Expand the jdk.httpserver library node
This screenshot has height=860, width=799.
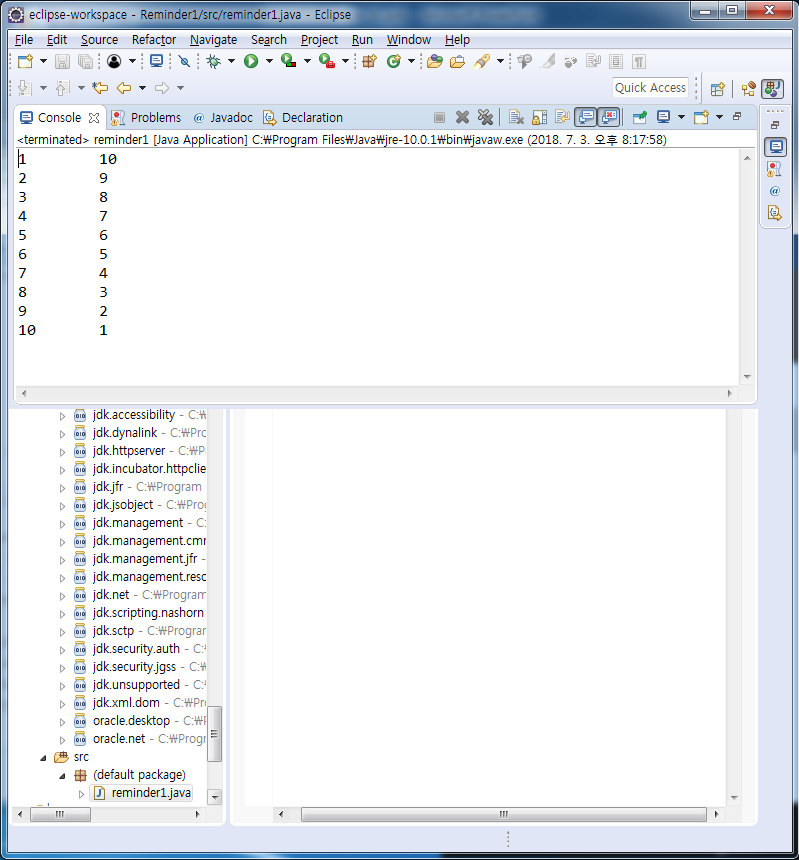(x=62, y=452)
